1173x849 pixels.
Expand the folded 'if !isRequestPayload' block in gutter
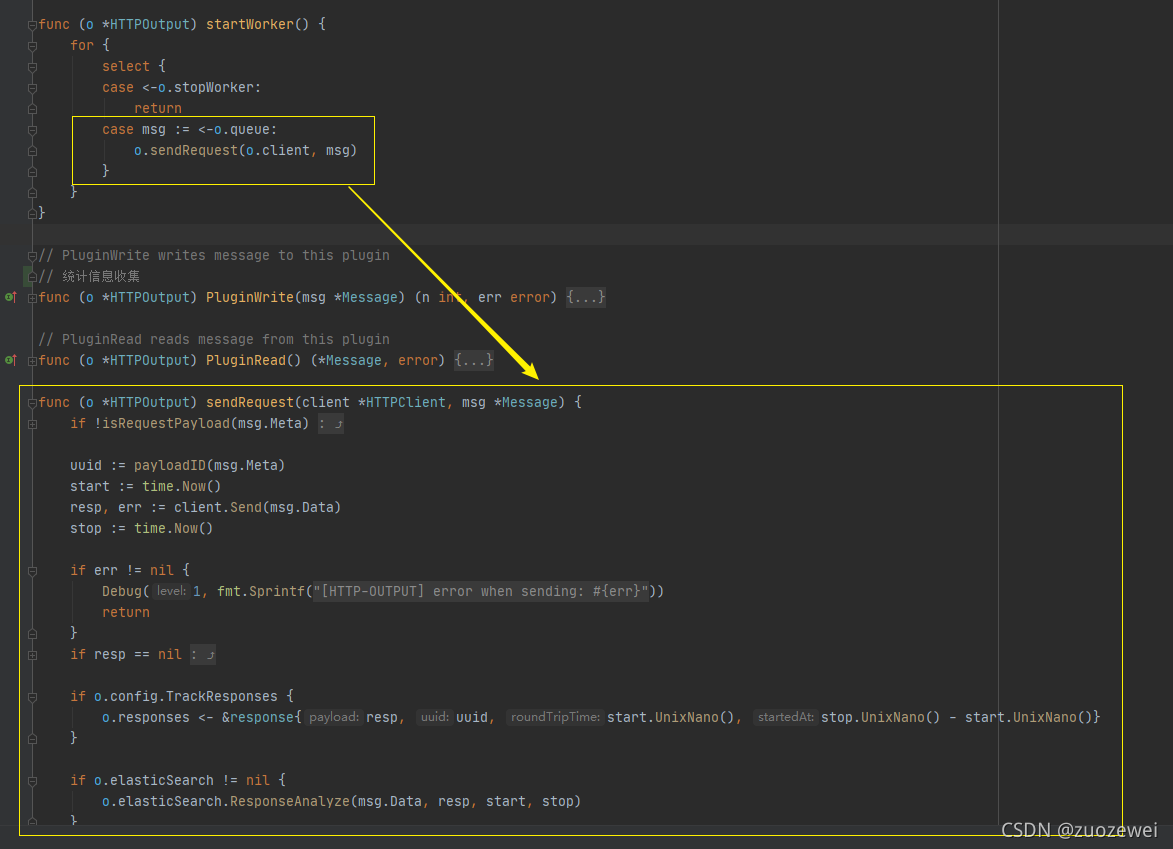point(32,423)
